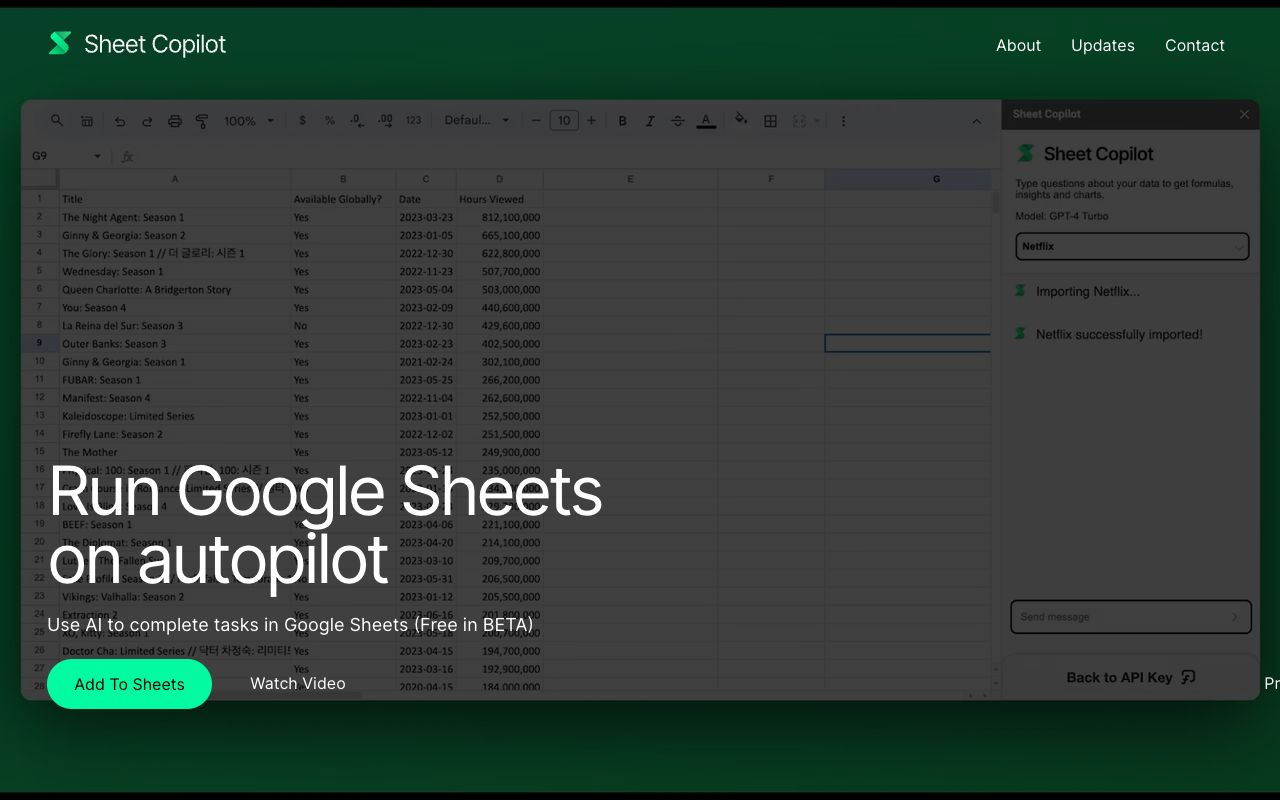Toggle strikethrough formatting
Image resolution: width=1280 pixels, height=800 pixels.
tap(678, 121)
